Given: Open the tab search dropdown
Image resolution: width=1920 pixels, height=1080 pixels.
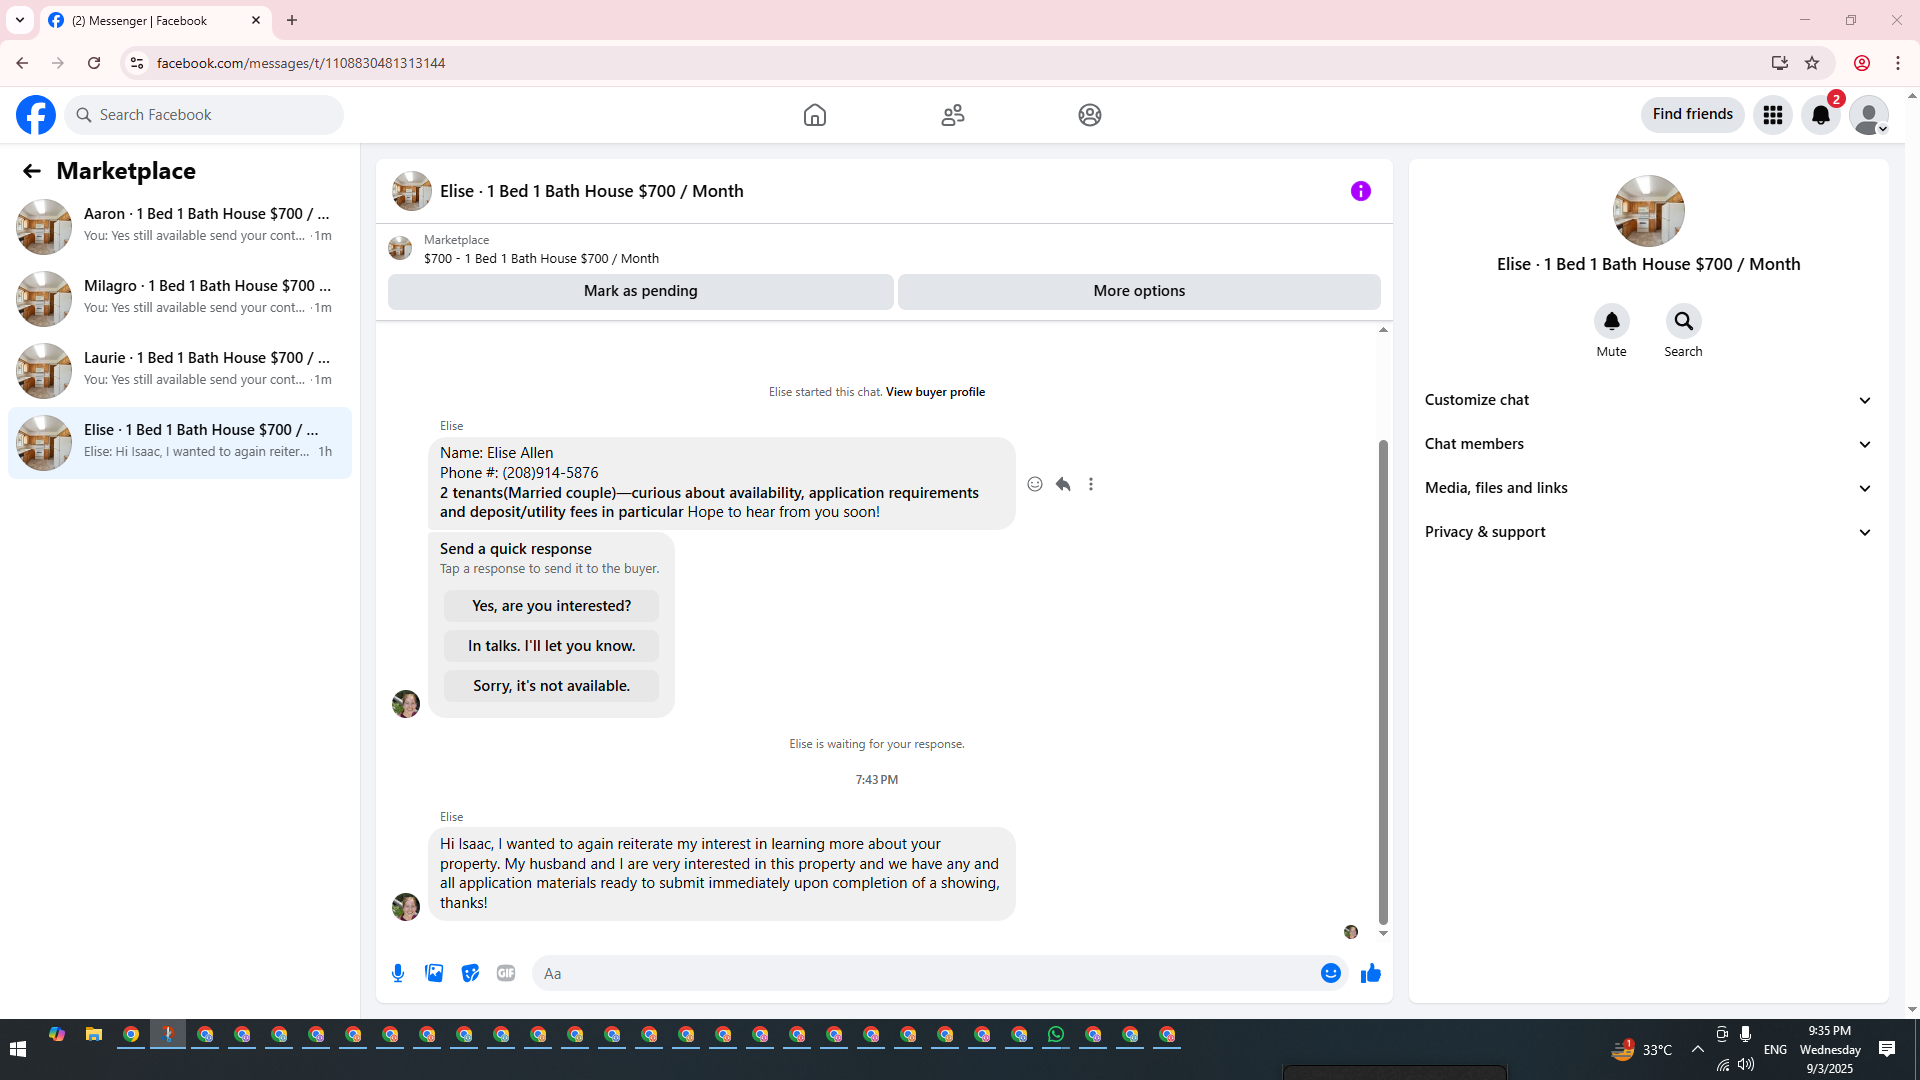Looking at the screenshot, I should tap(20, 20).
